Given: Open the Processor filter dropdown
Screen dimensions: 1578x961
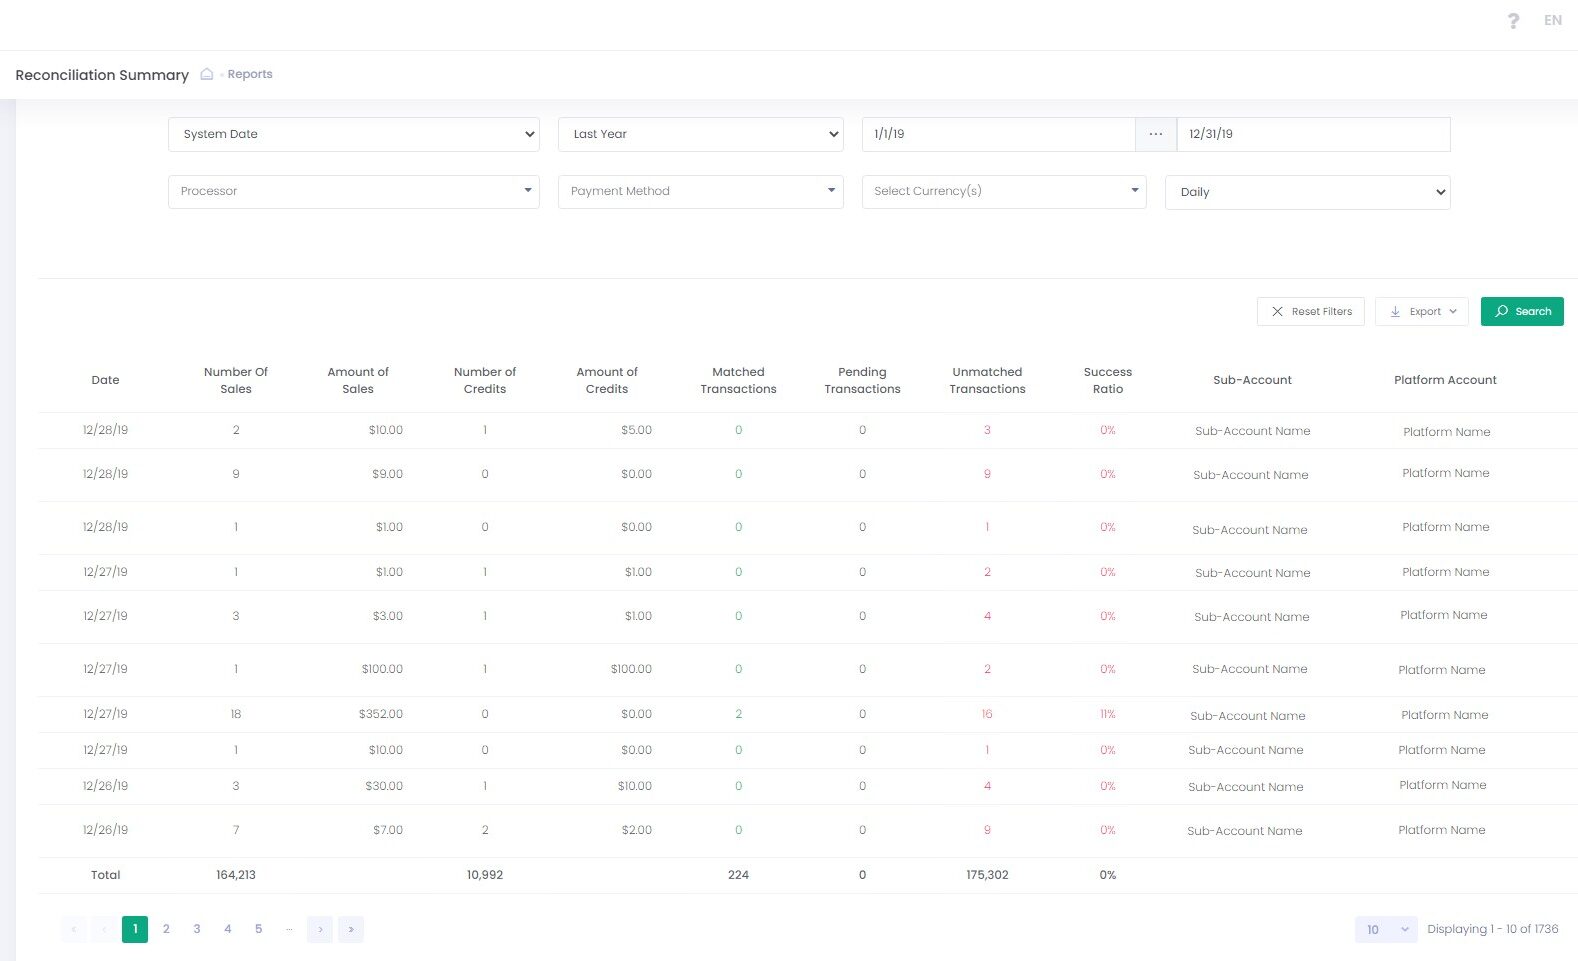Looking at the screenshot, I should click(x=354, y=191).
